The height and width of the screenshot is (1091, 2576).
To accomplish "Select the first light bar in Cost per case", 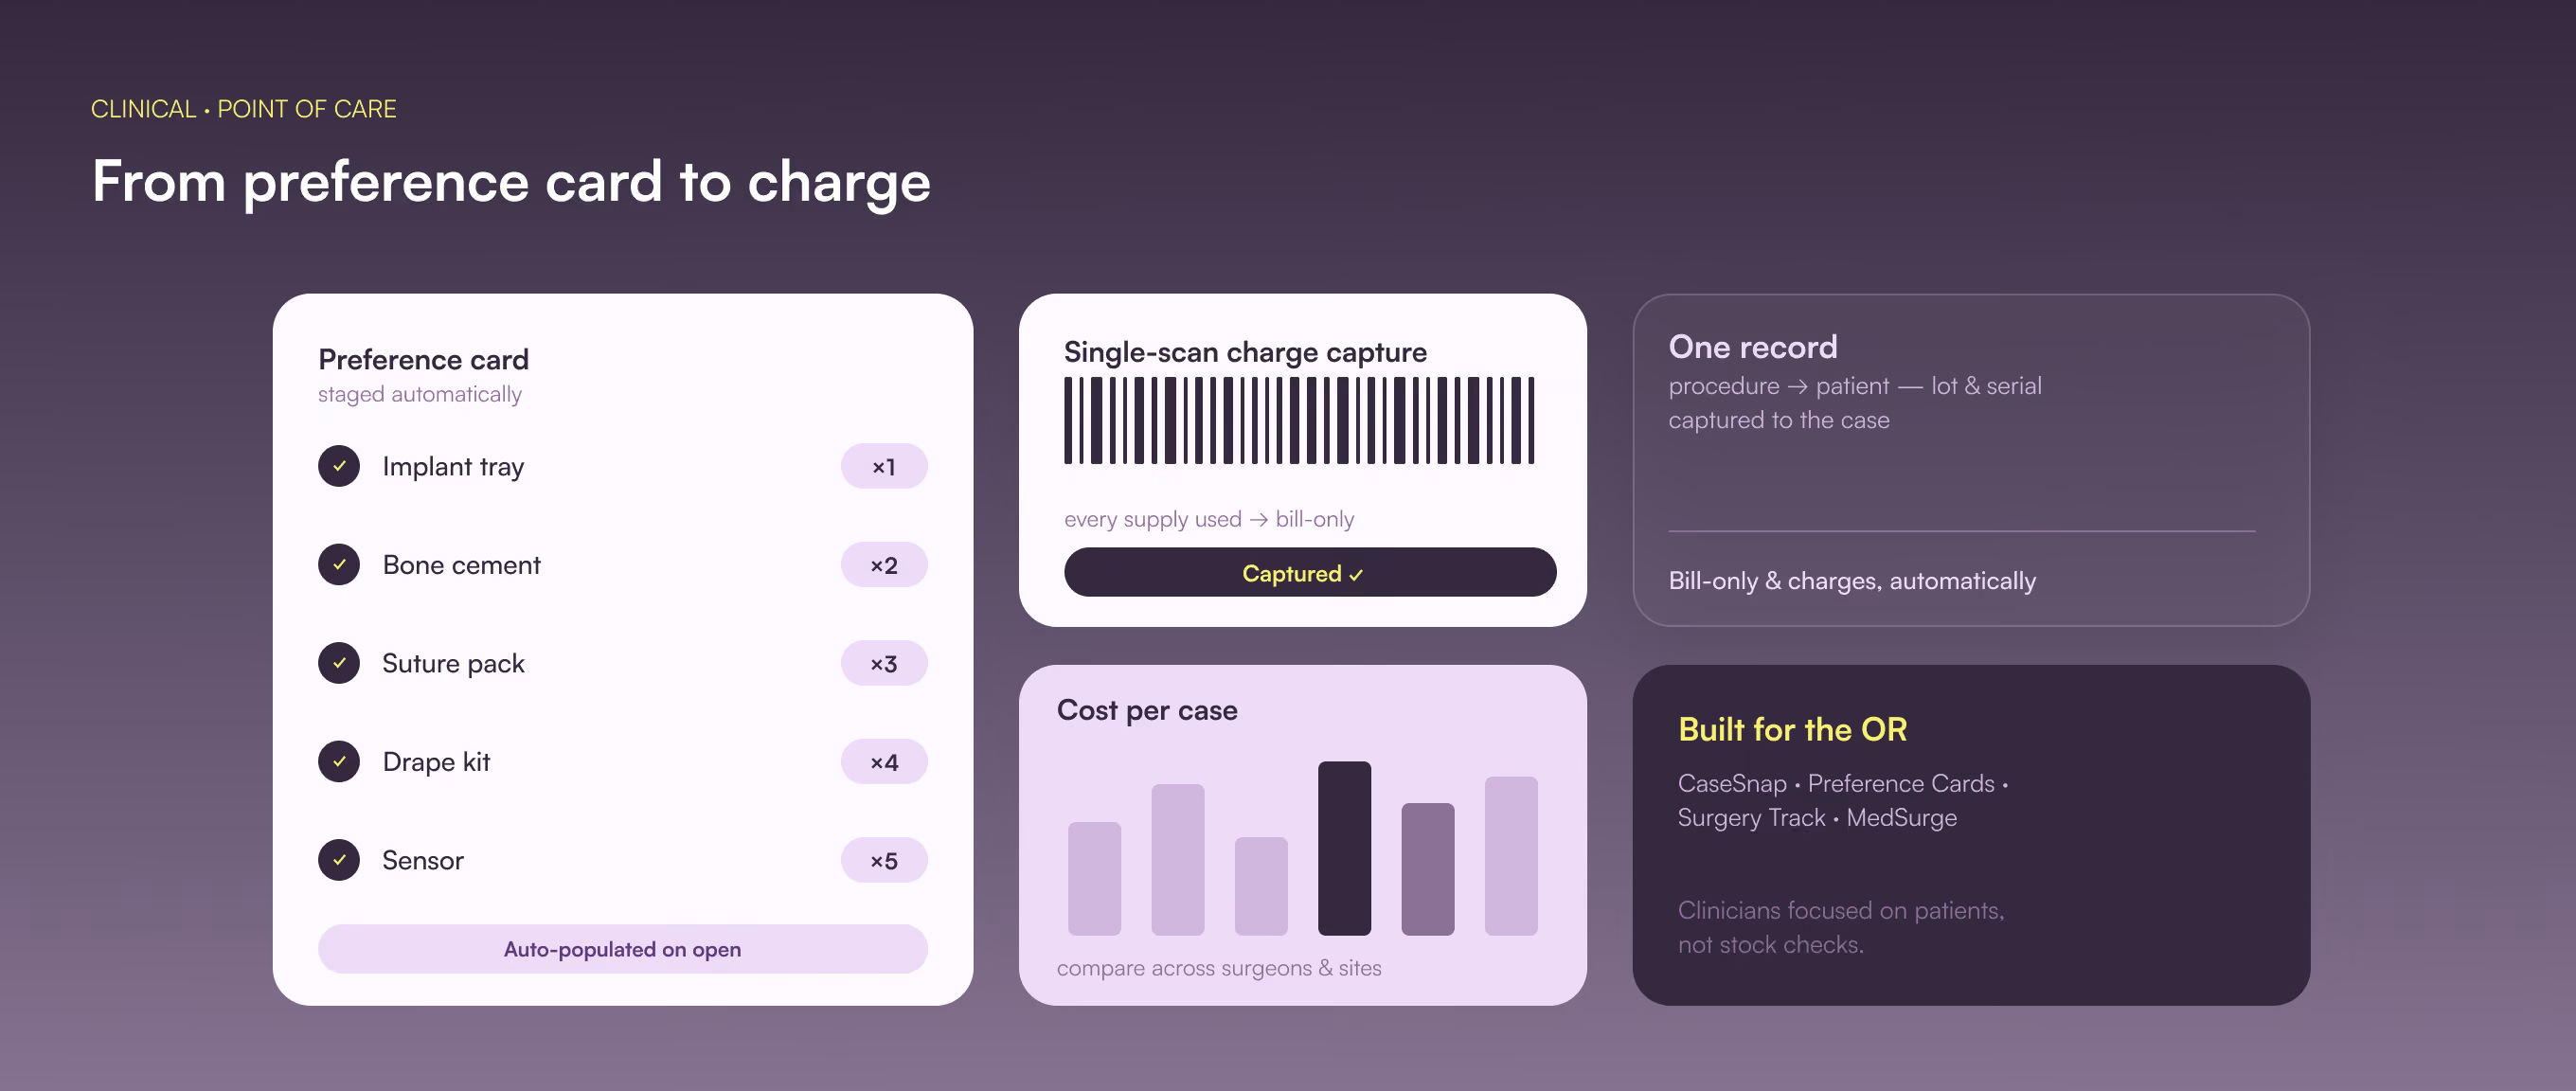I will click(x=1094, y=879).
